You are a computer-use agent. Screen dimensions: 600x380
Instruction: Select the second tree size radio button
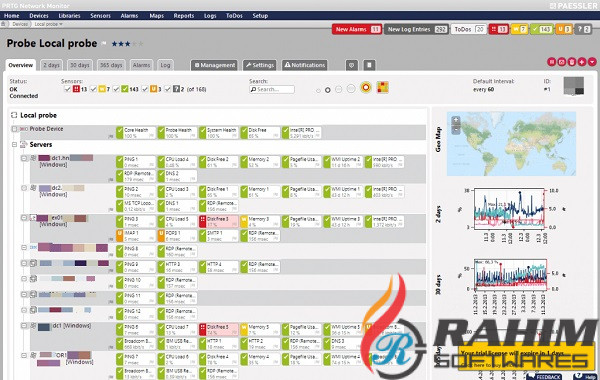point(328,90)
